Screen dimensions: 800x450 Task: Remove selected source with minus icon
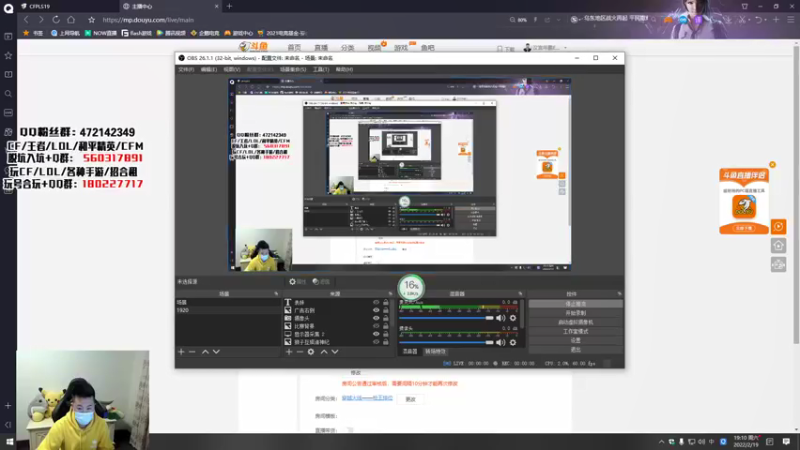click(300, 352)
